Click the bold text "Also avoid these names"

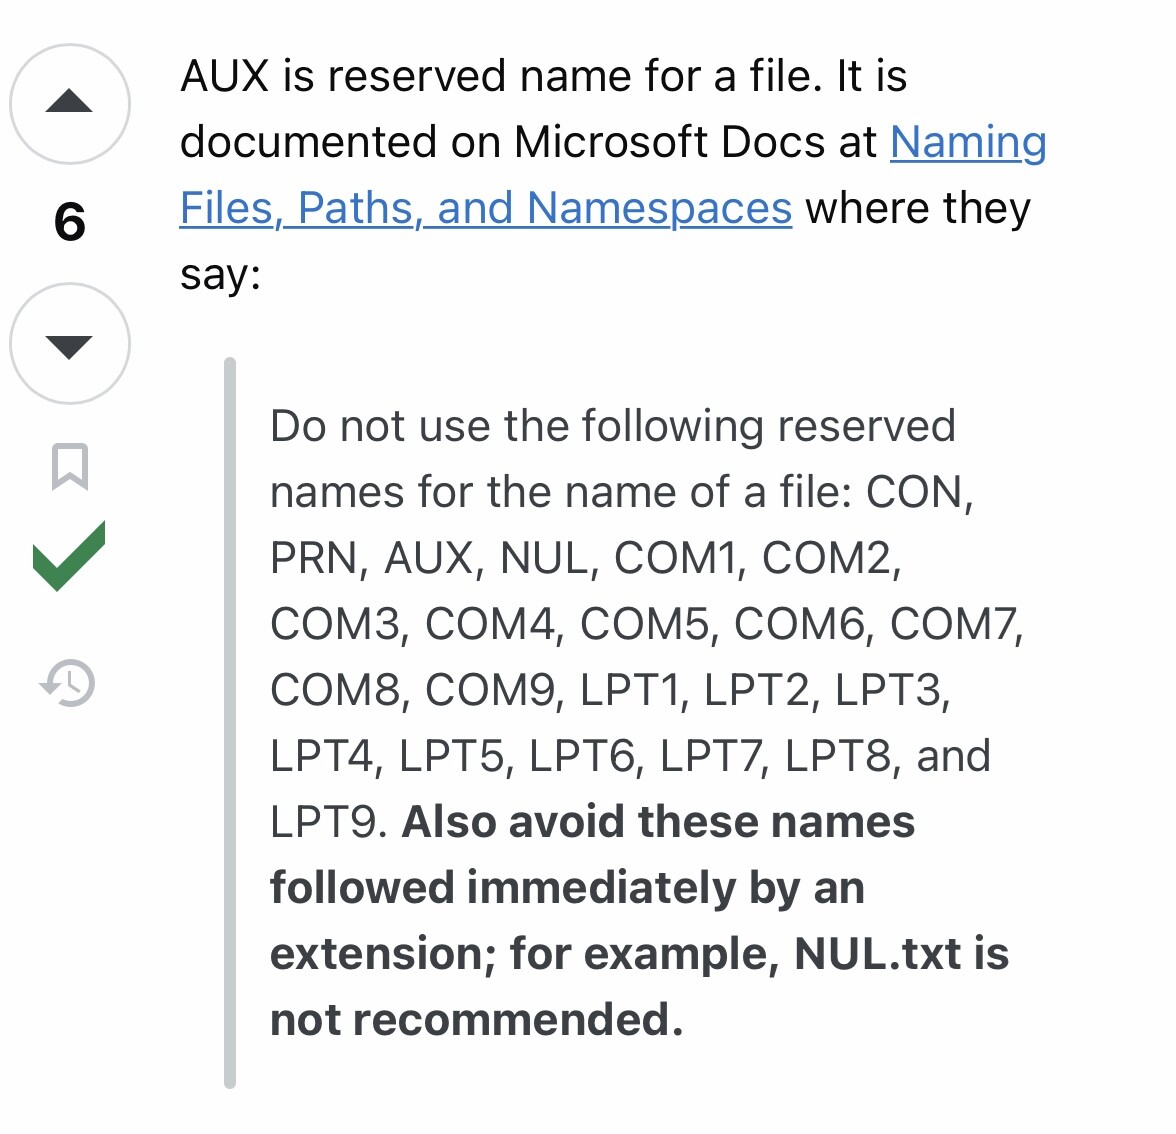pyautogui.click(x=658, y=822)
